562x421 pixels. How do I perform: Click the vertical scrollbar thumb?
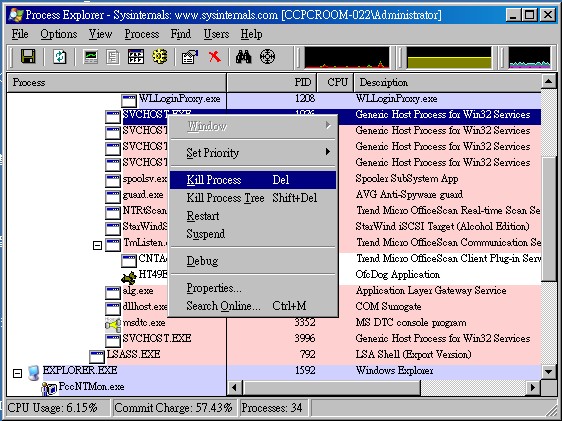click(x=548, y=219)
